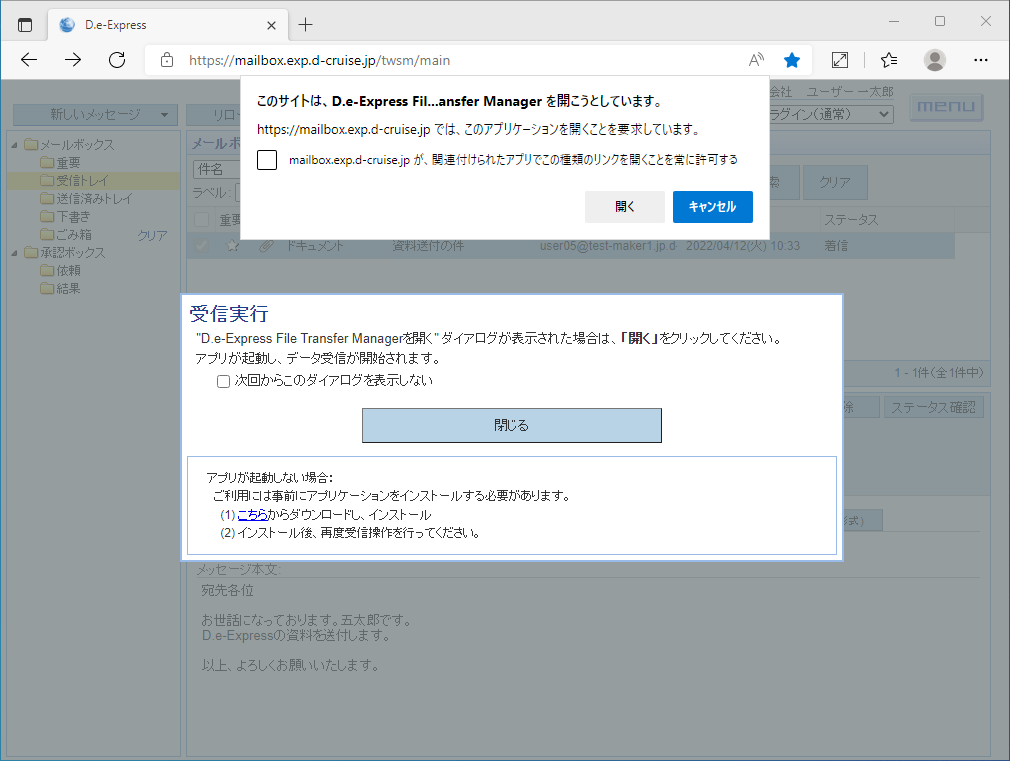
Task: Check always allow mailbox.exp.d-cruise.jp links
Action: (x=267, y=160)
